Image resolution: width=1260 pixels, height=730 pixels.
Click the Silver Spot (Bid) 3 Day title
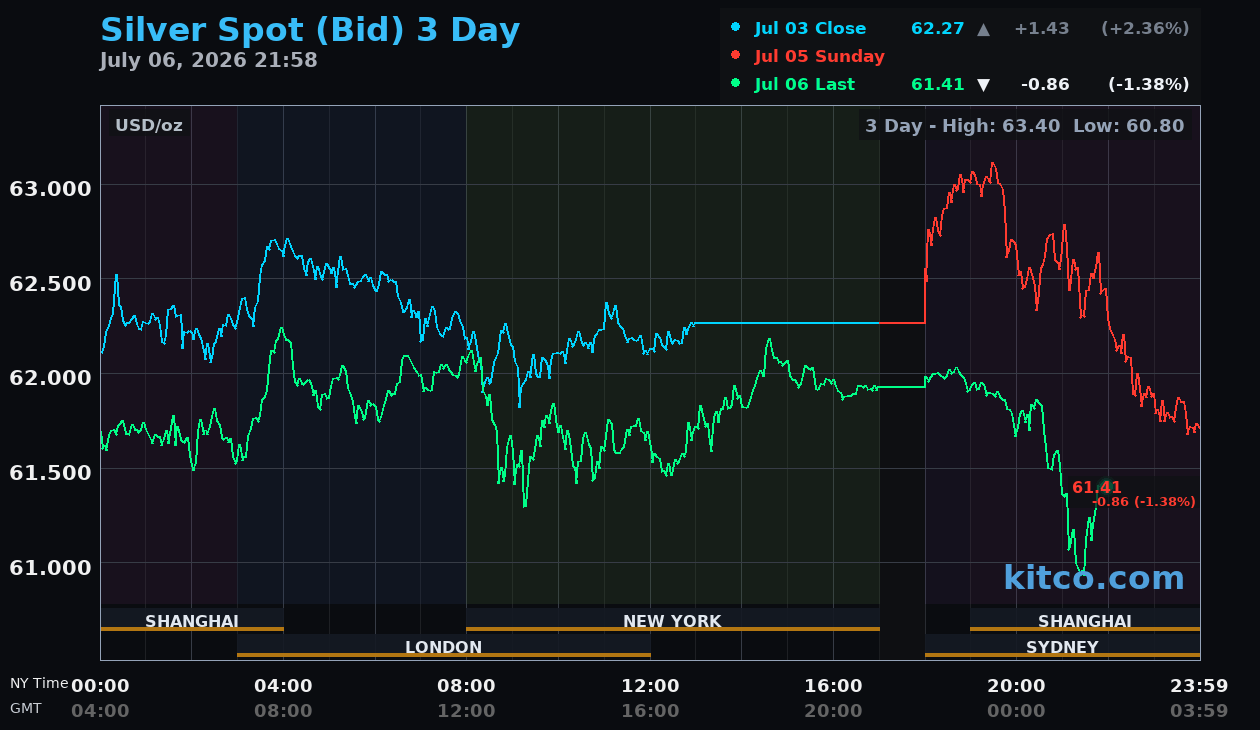tap(310, 31)
